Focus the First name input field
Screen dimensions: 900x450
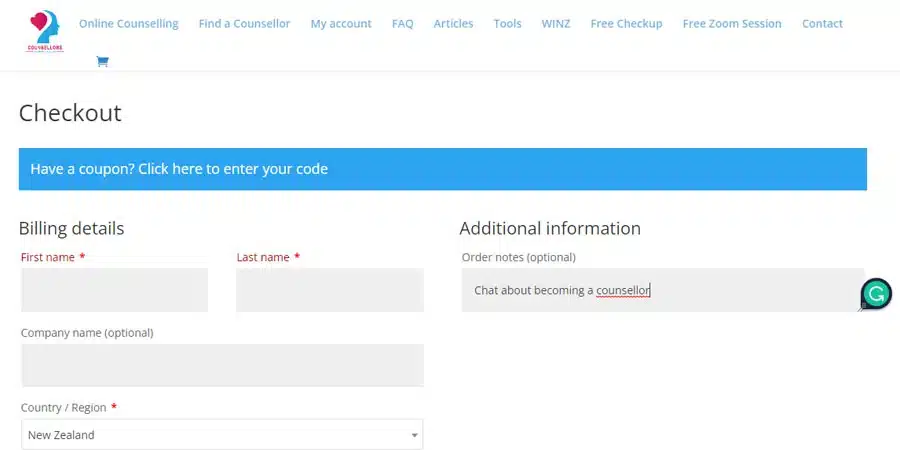click(x=114, y=290)
